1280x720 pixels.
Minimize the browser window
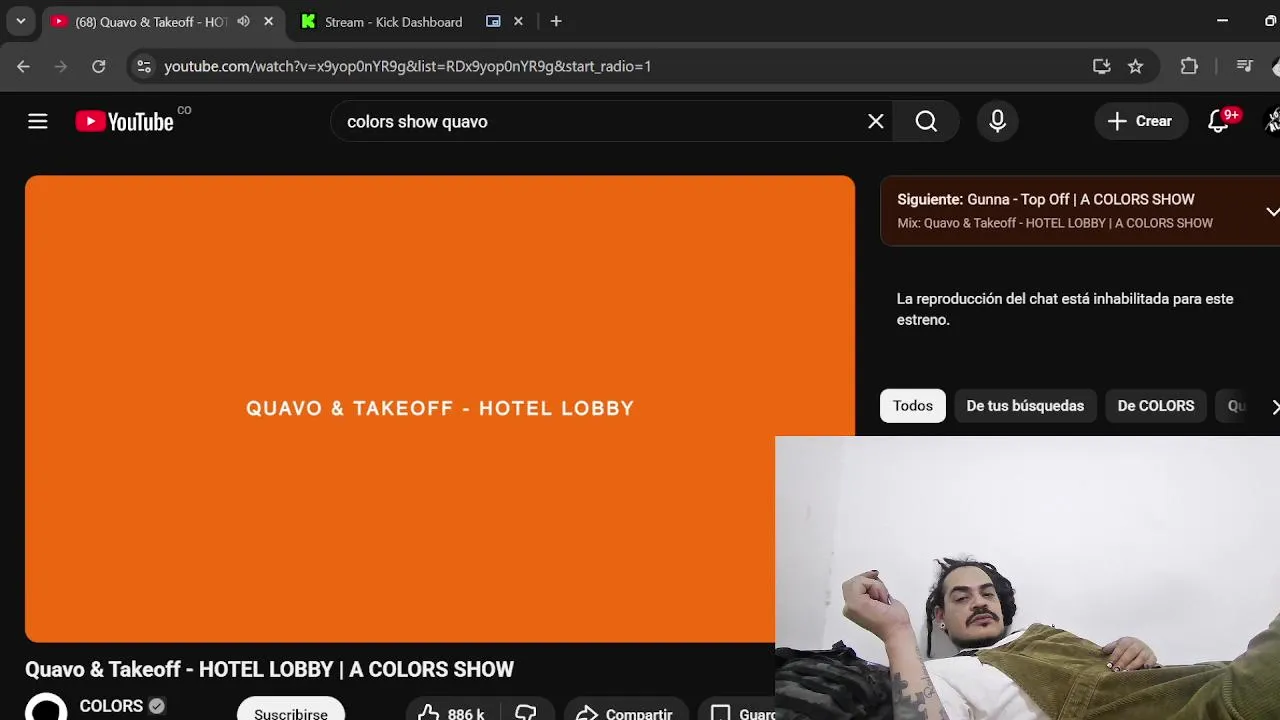point(1222,21)
